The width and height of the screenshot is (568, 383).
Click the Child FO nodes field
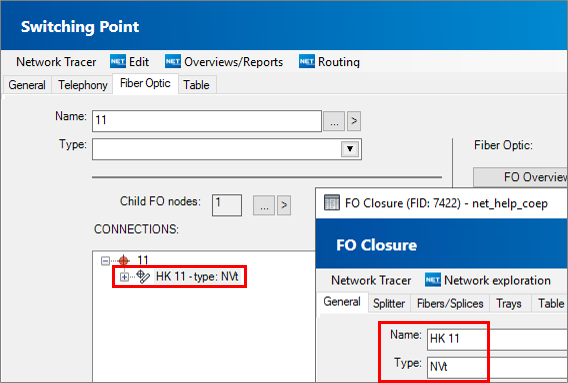tap(227, 205)
